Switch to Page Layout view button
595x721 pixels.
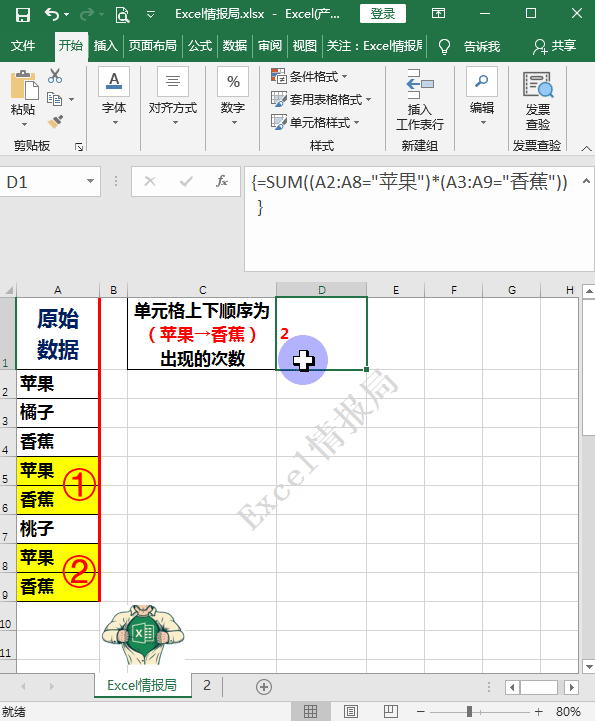(x=350, y=711)
